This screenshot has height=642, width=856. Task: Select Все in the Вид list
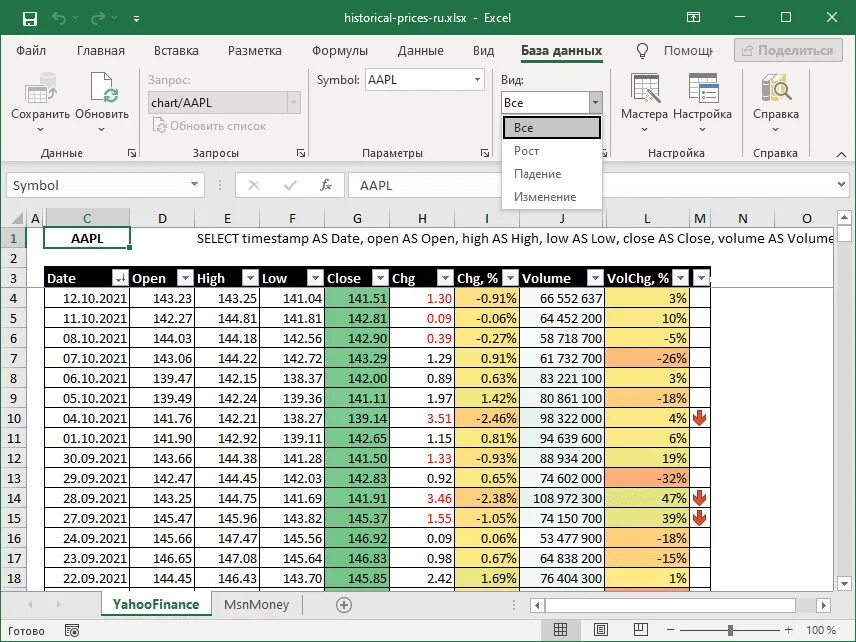click(x=551, y=128)
